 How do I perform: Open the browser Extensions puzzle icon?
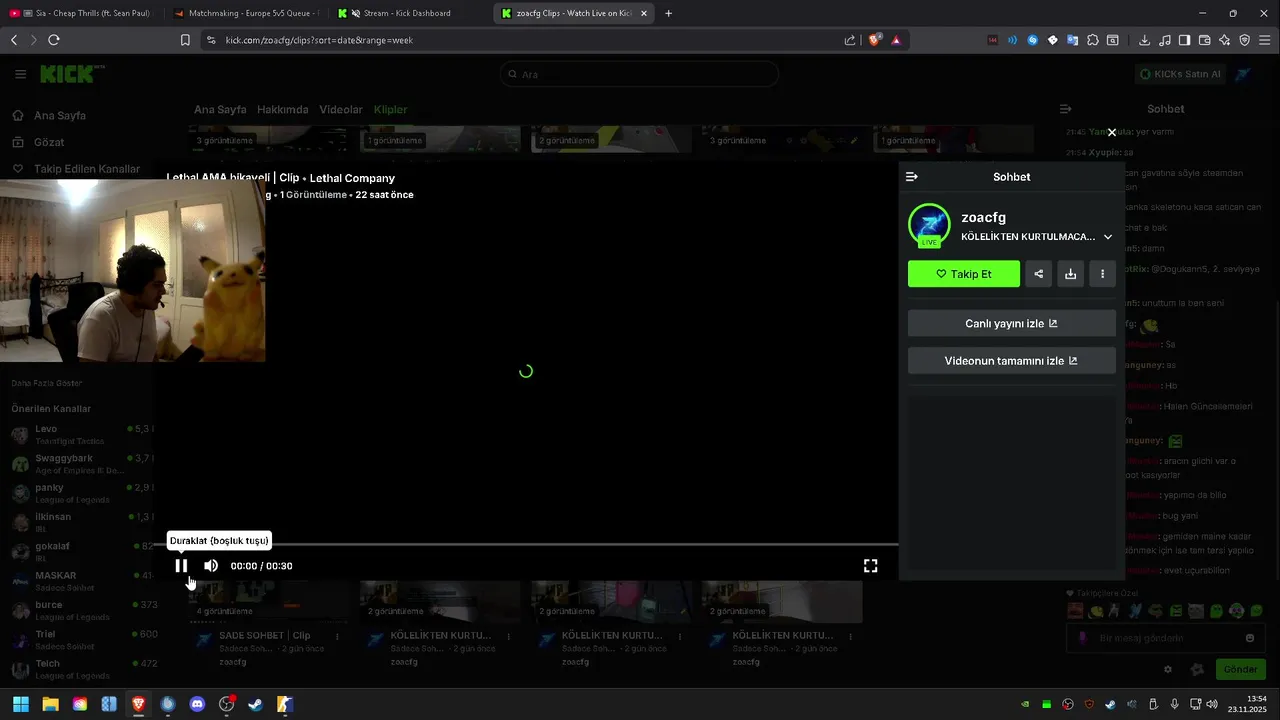1092,40
